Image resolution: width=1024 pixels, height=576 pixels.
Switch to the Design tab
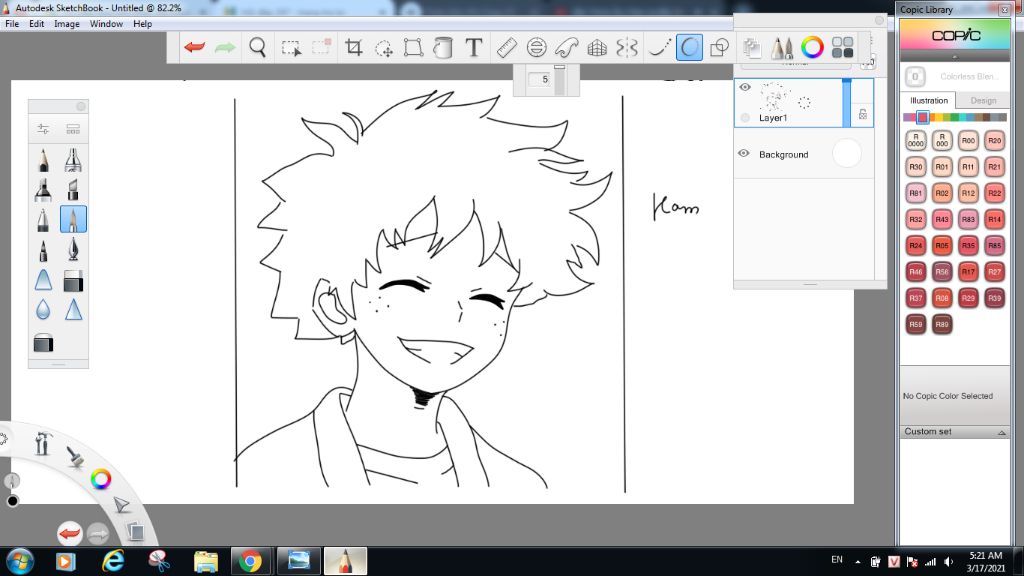tap(983, 101)
